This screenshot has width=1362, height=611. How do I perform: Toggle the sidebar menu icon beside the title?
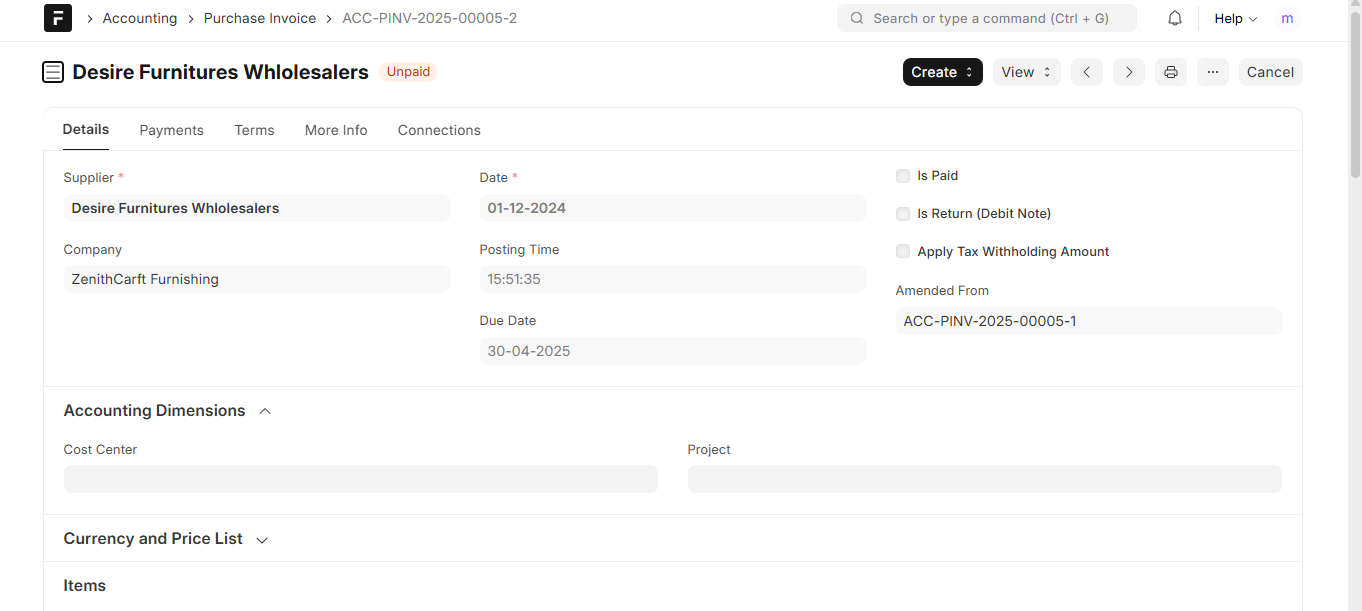(x=53, y=72)
